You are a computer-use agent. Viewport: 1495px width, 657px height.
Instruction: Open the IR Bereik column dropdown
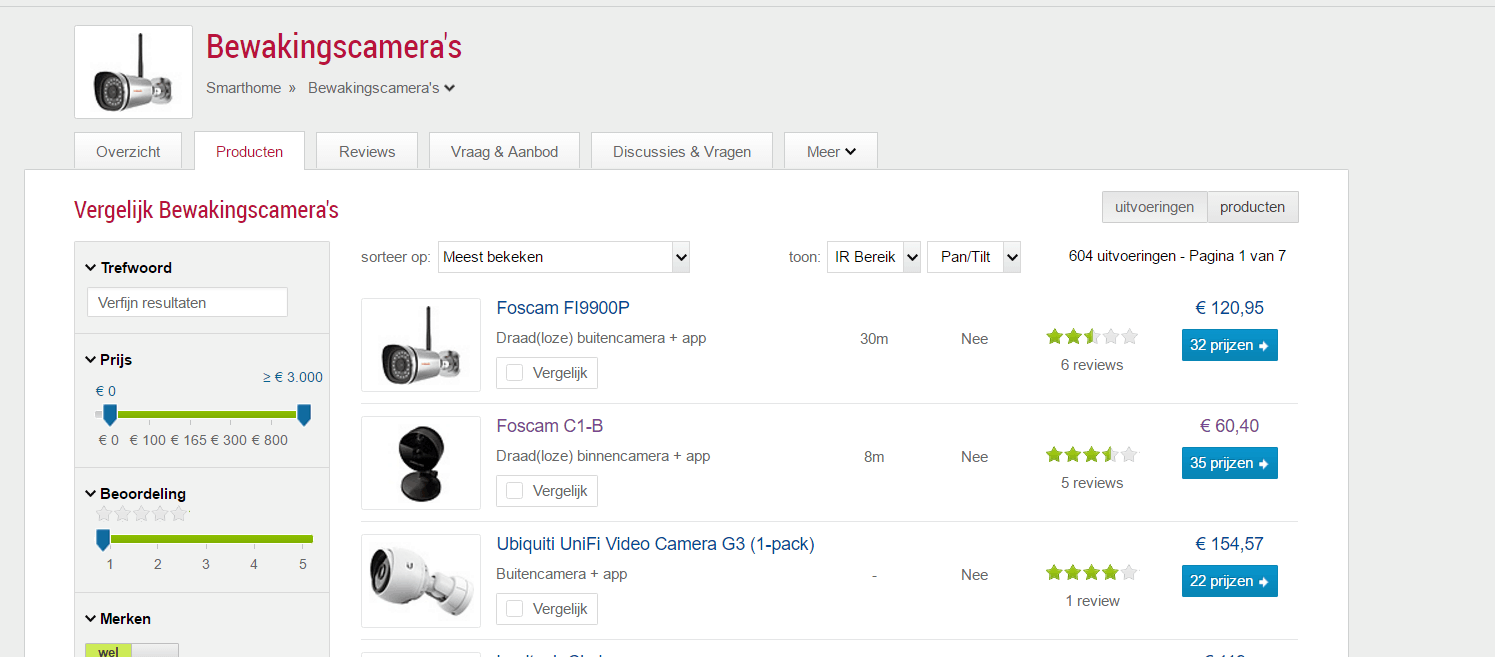874,257
